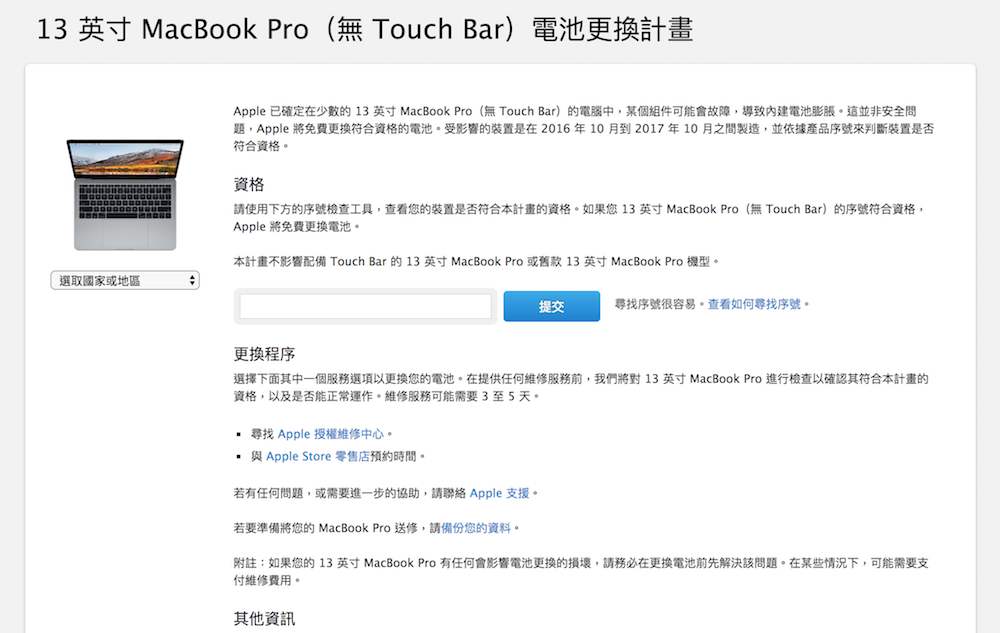Click the text 若要準備將您的 MacBook Pro 送修
1000x633 pixels.
[325, 528]
